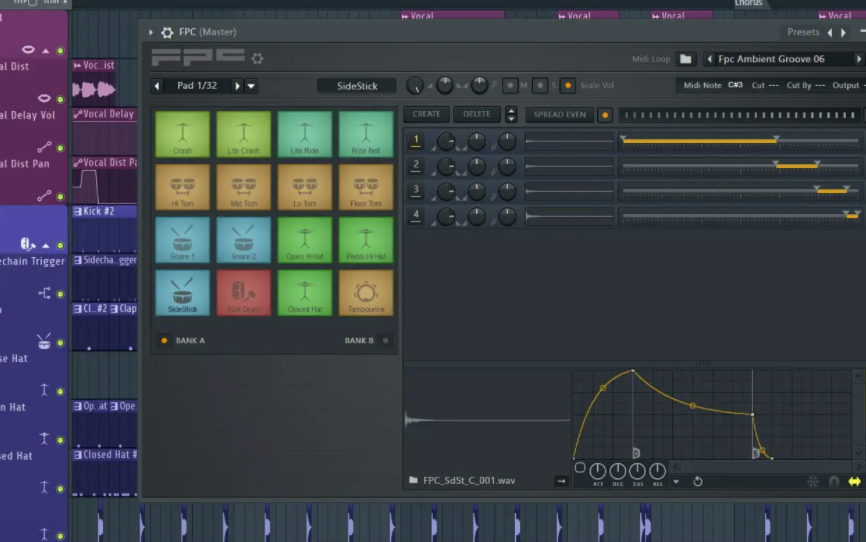Select layer 3 row number
Image resolution: width=866 pixels, height=542 pixels.
(x=416, y=190)
